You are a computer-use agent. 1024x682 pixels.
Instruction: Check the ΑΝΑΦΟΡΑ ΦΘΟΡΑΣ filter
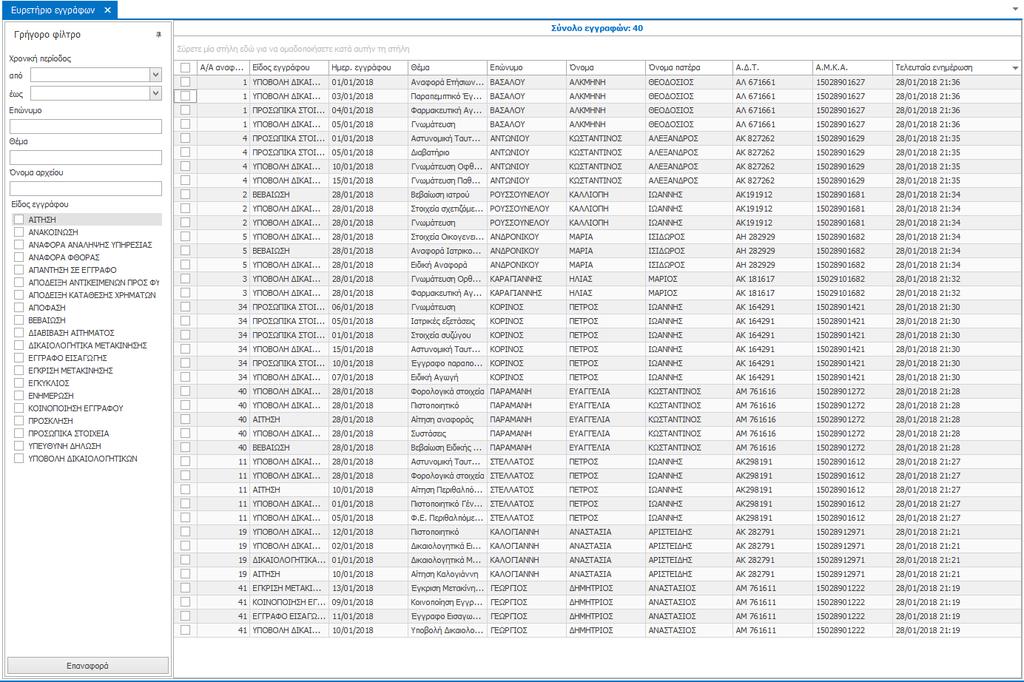tap(19, 257)
